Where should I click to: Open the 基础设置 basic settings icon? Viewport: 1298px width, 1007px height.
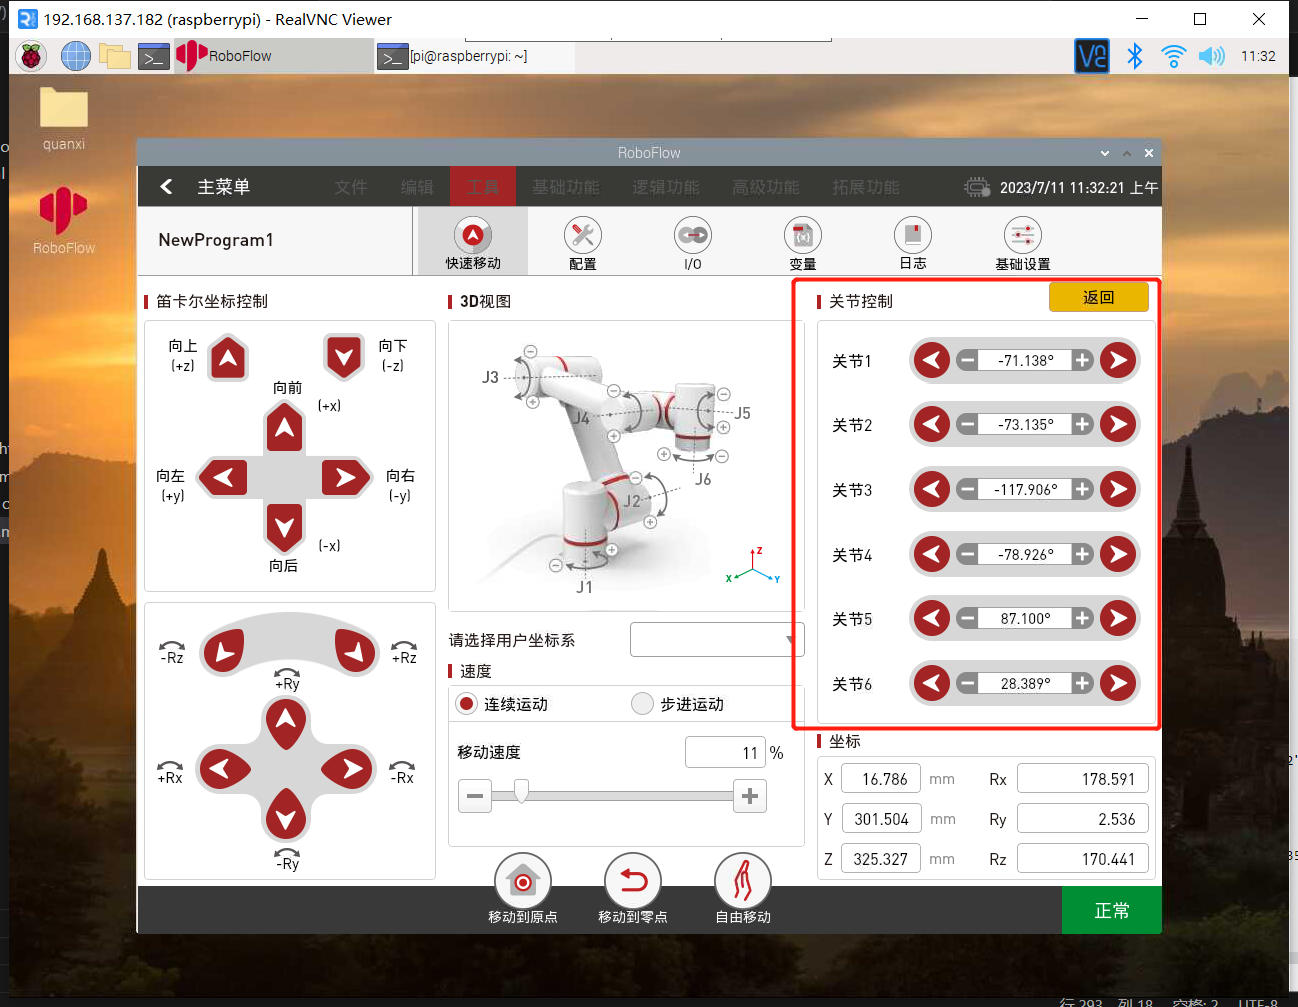(x=1022, y=236)
